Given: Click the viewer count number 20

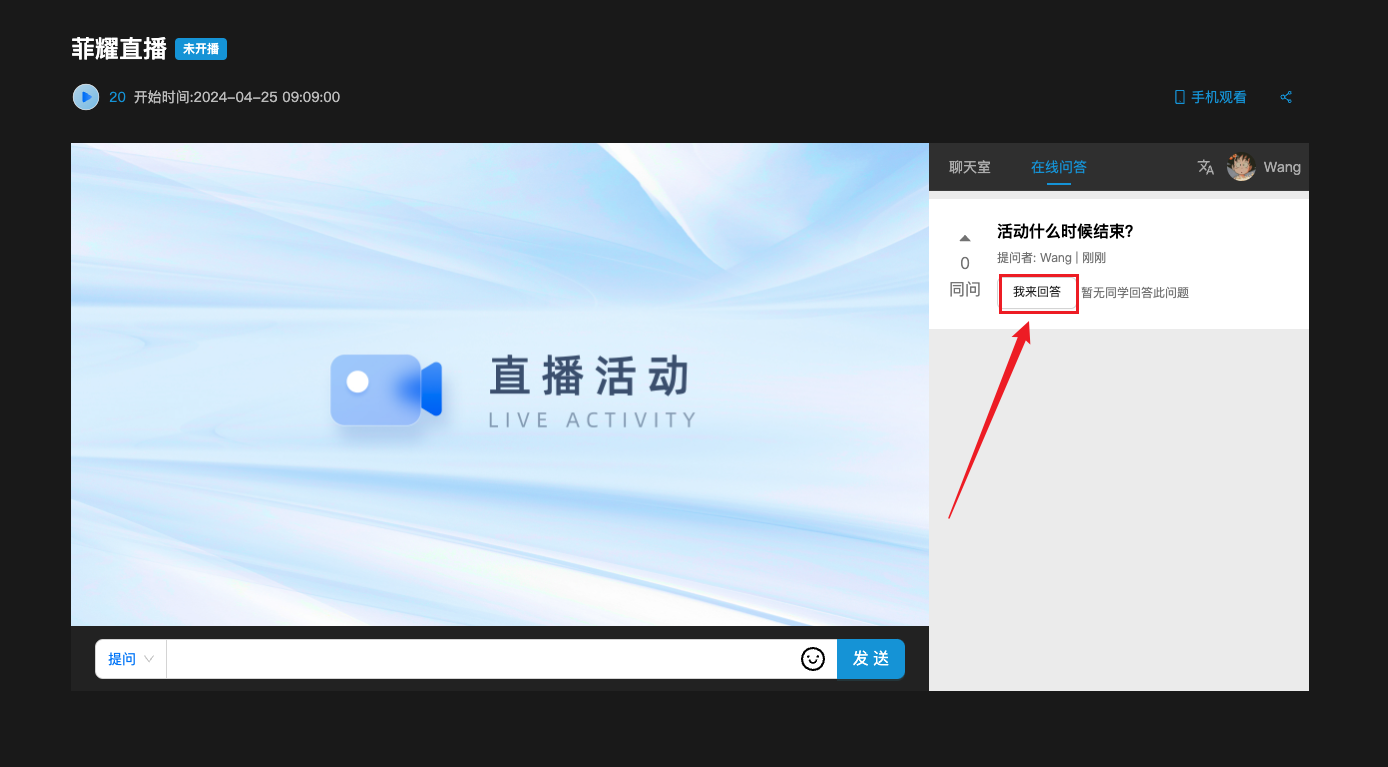Looking at the screenshot, I should (x=117, y=97).
